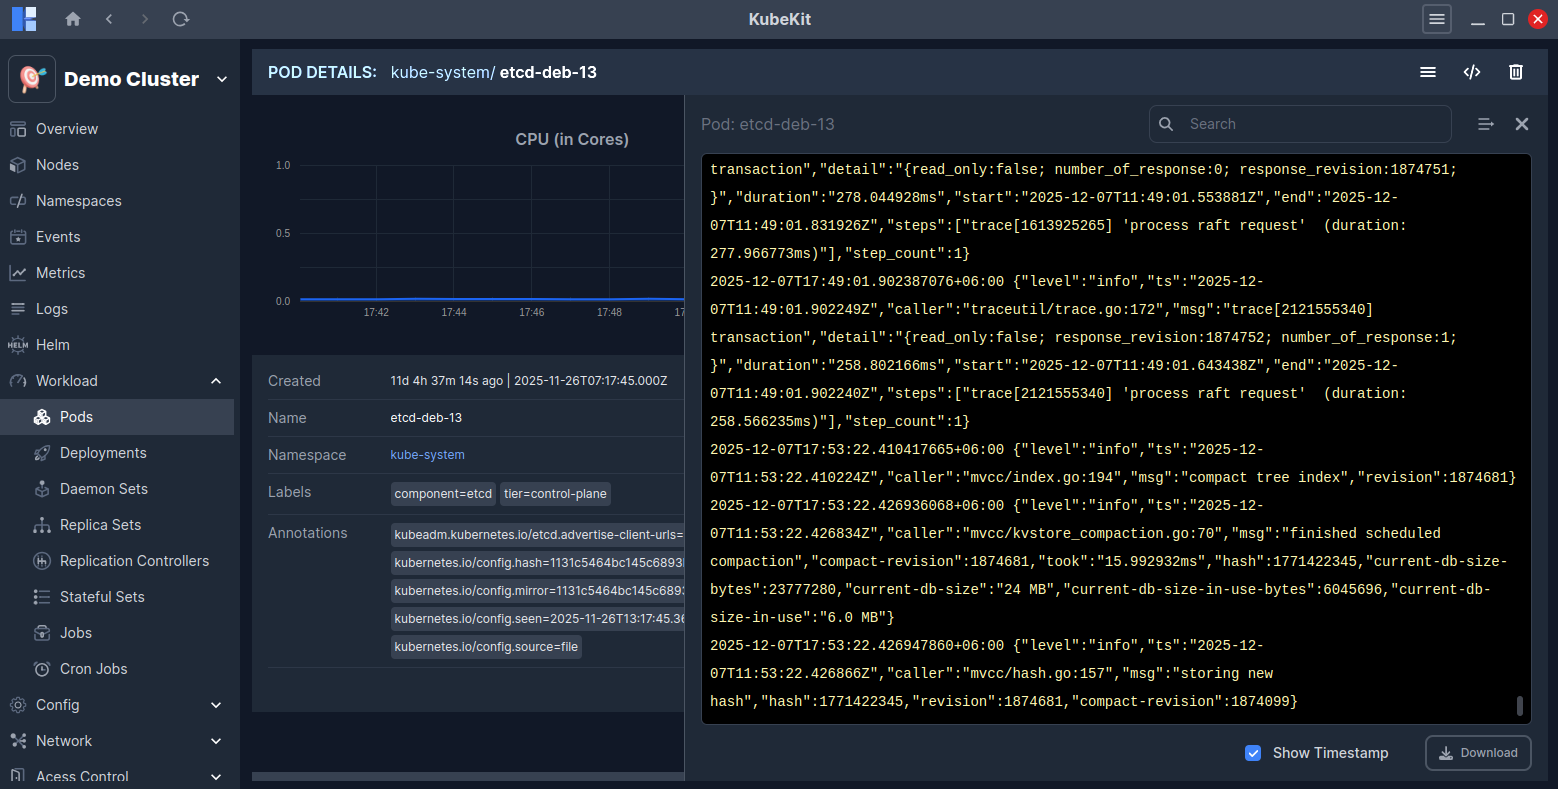
Task: Open the hamburger menu in title bar
Action: [x=1437, y=19]
